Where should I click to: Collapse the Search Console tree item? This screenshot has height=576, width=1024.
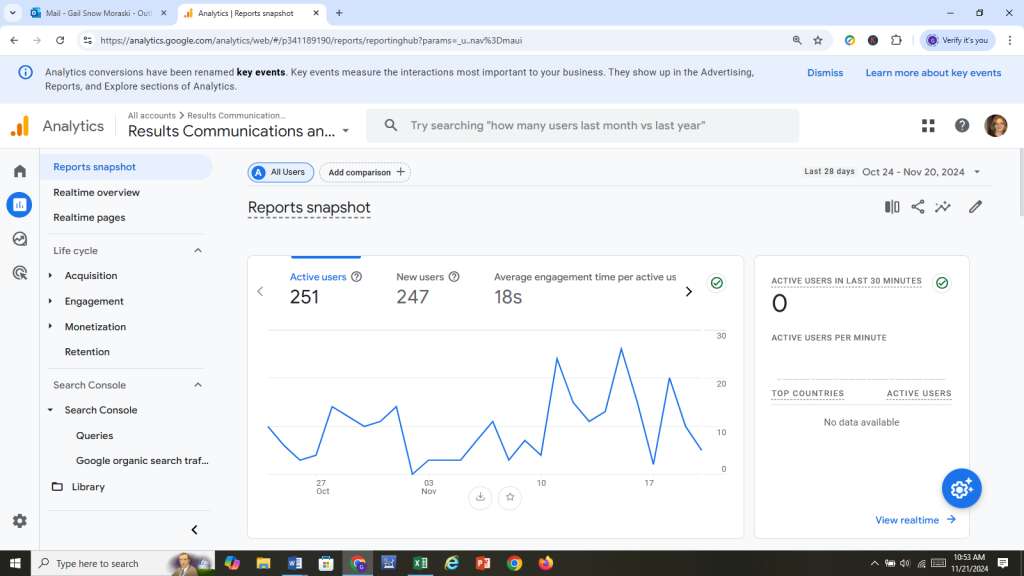click(50, 410)
